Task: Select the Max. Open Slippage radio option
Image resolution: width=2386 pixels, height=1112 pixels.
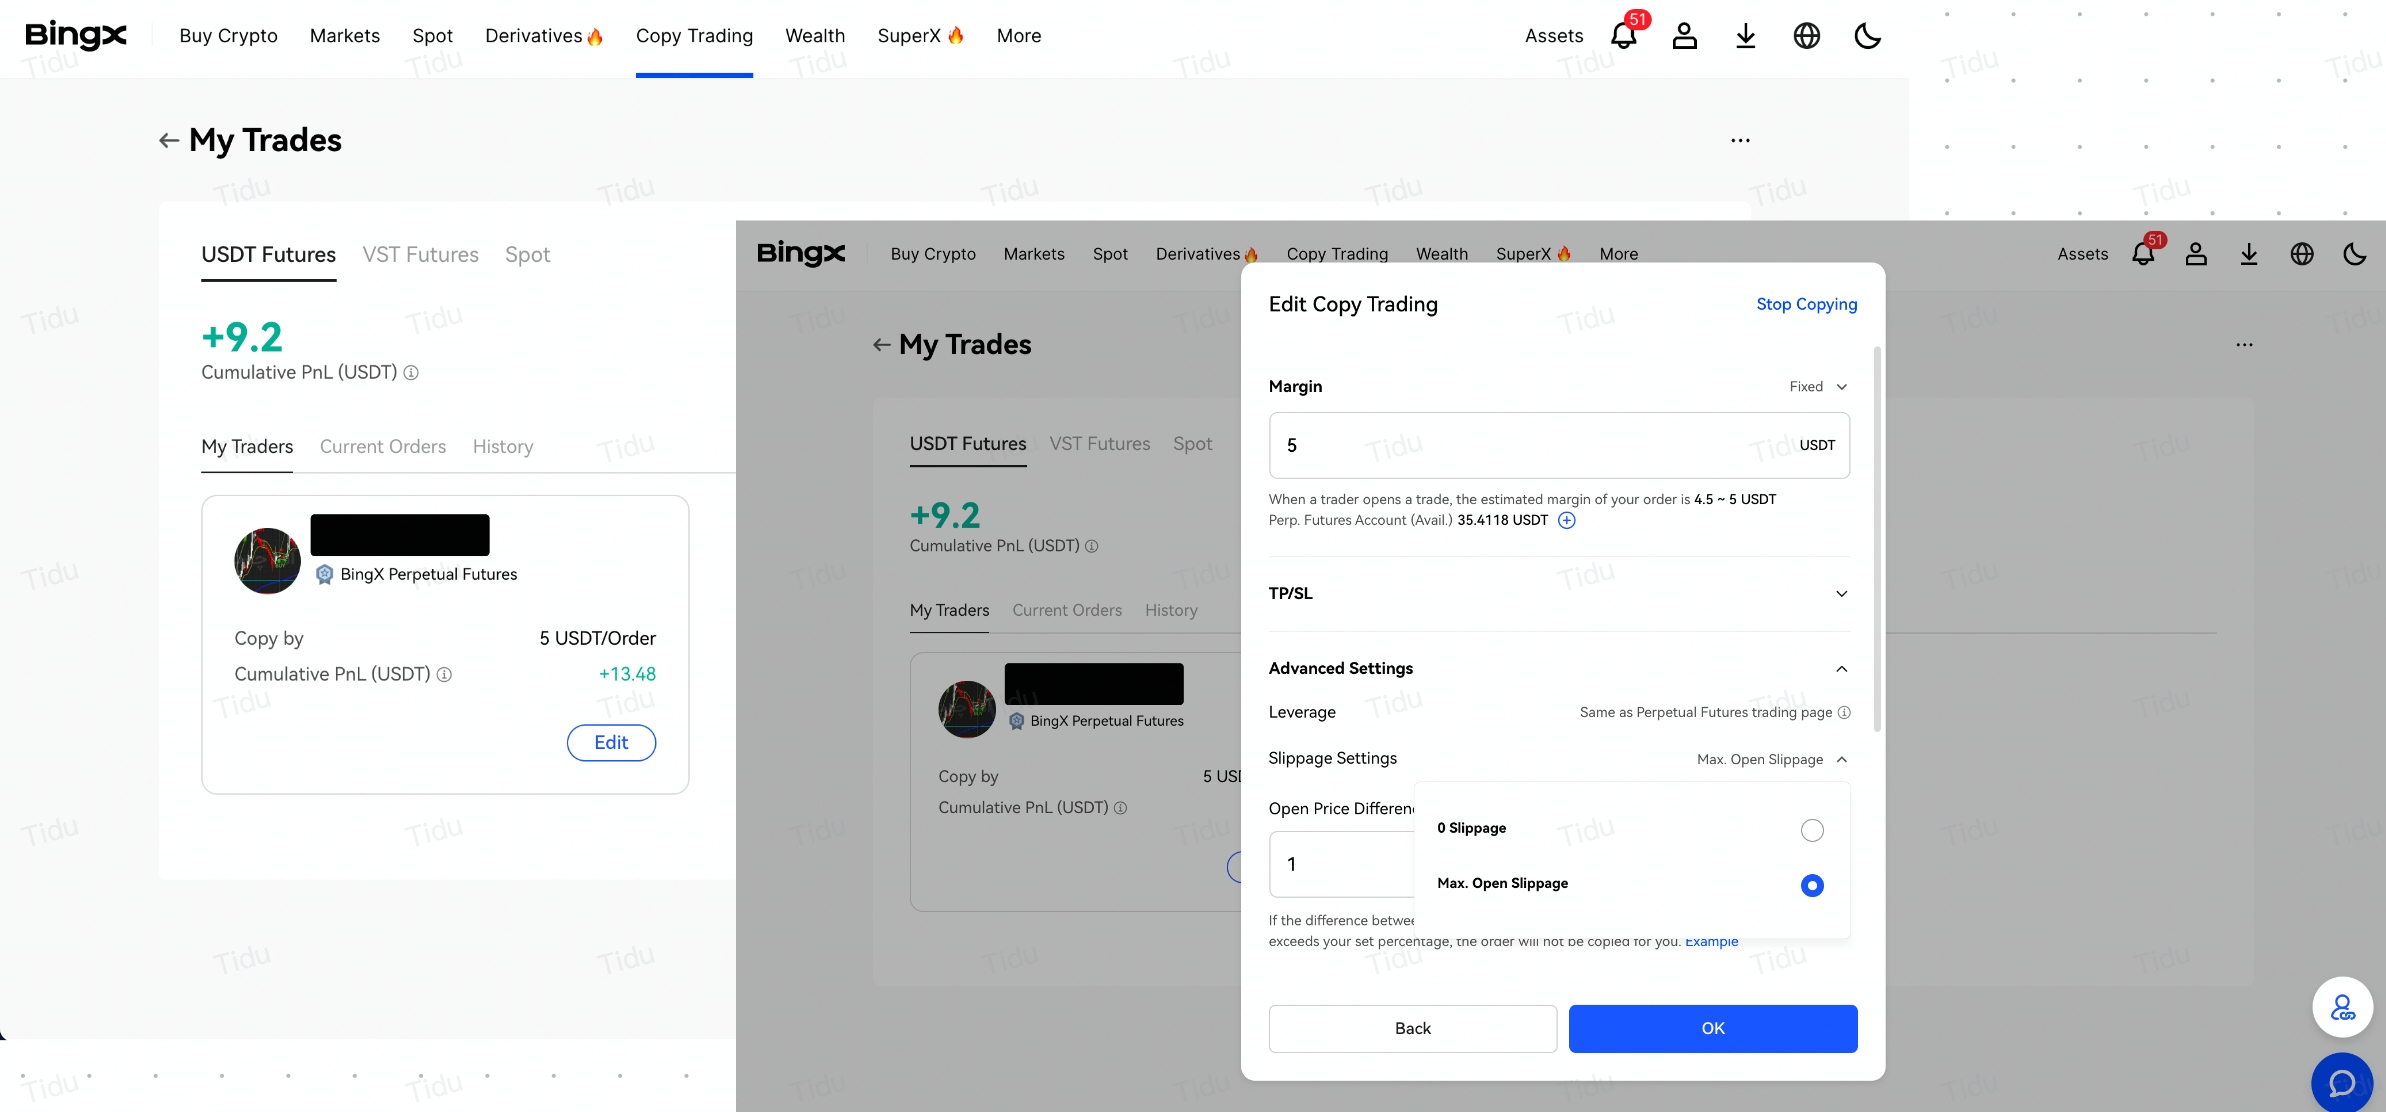Action: [1812, 885]
